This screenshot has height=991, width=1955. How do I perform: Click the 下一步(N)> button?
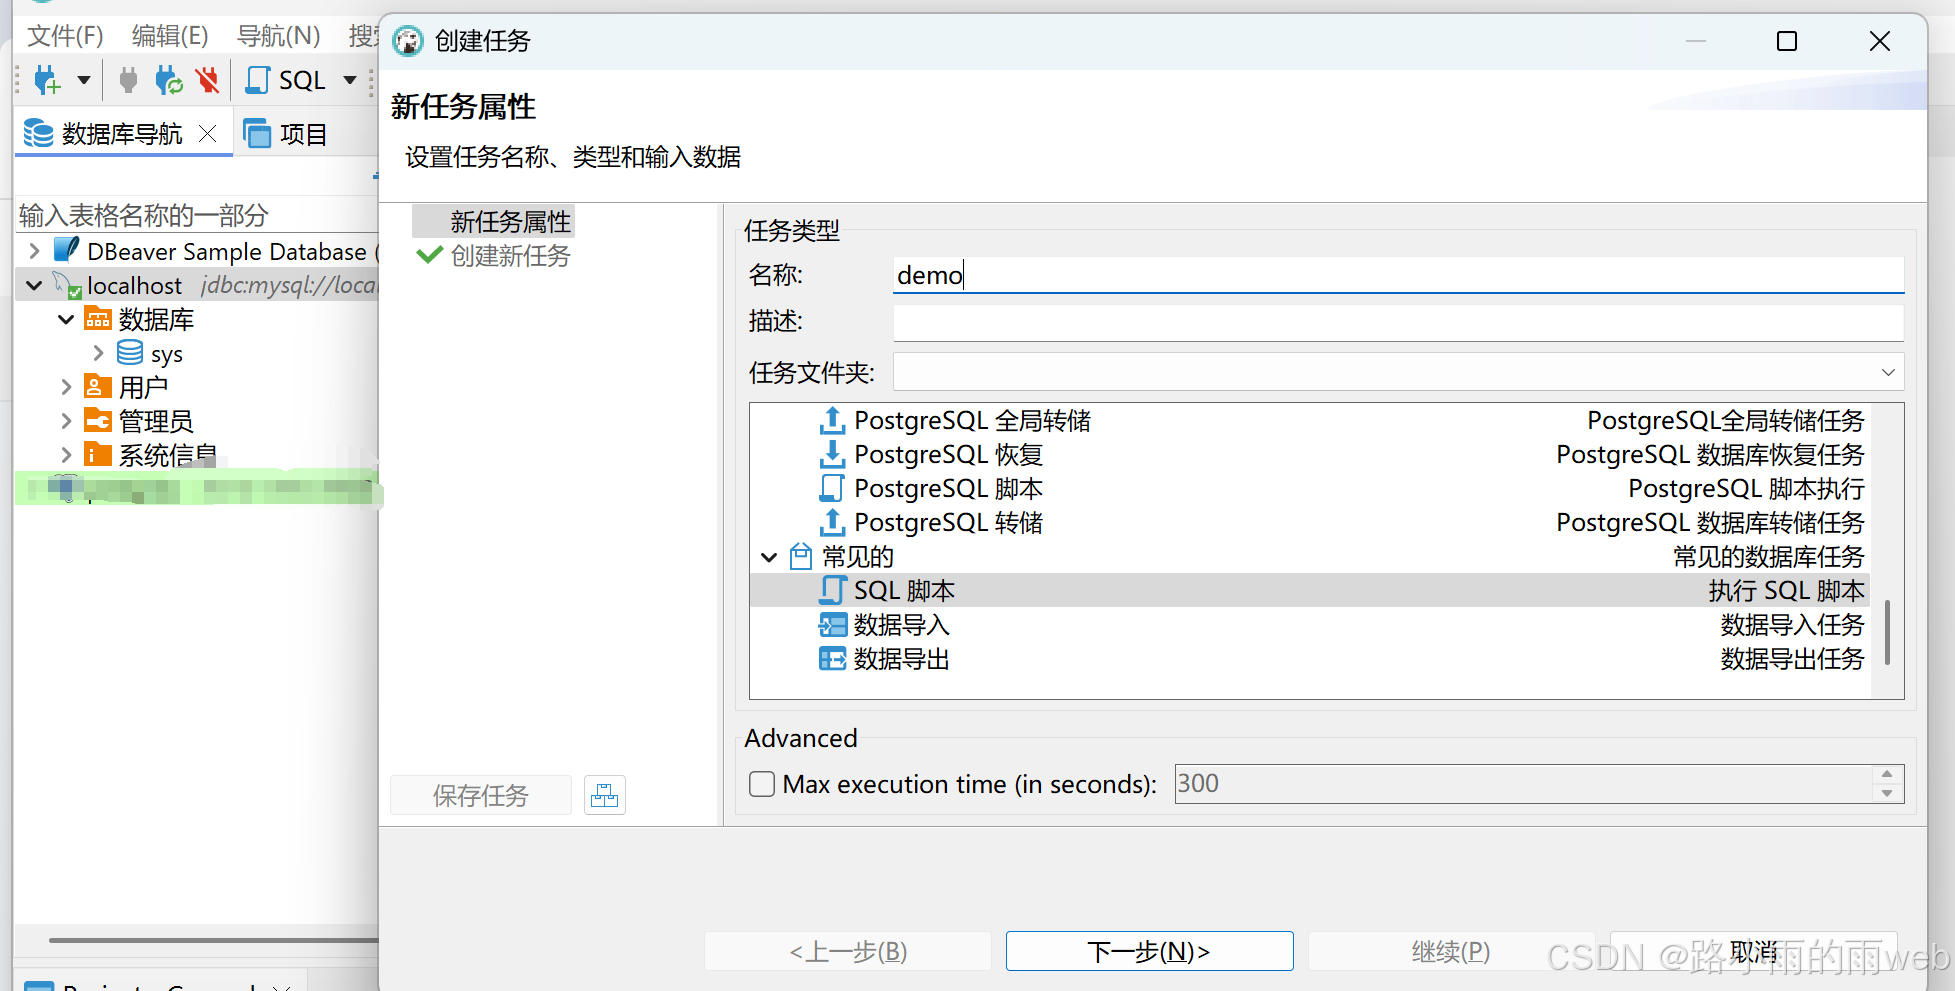pyautogui.click(x=1149, y=951)
